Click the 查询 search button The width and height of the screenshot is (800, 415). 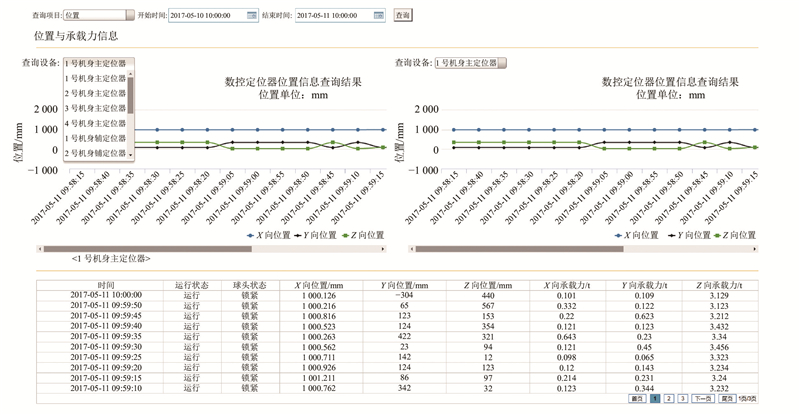pyautogui.click(x=403, y=15)
